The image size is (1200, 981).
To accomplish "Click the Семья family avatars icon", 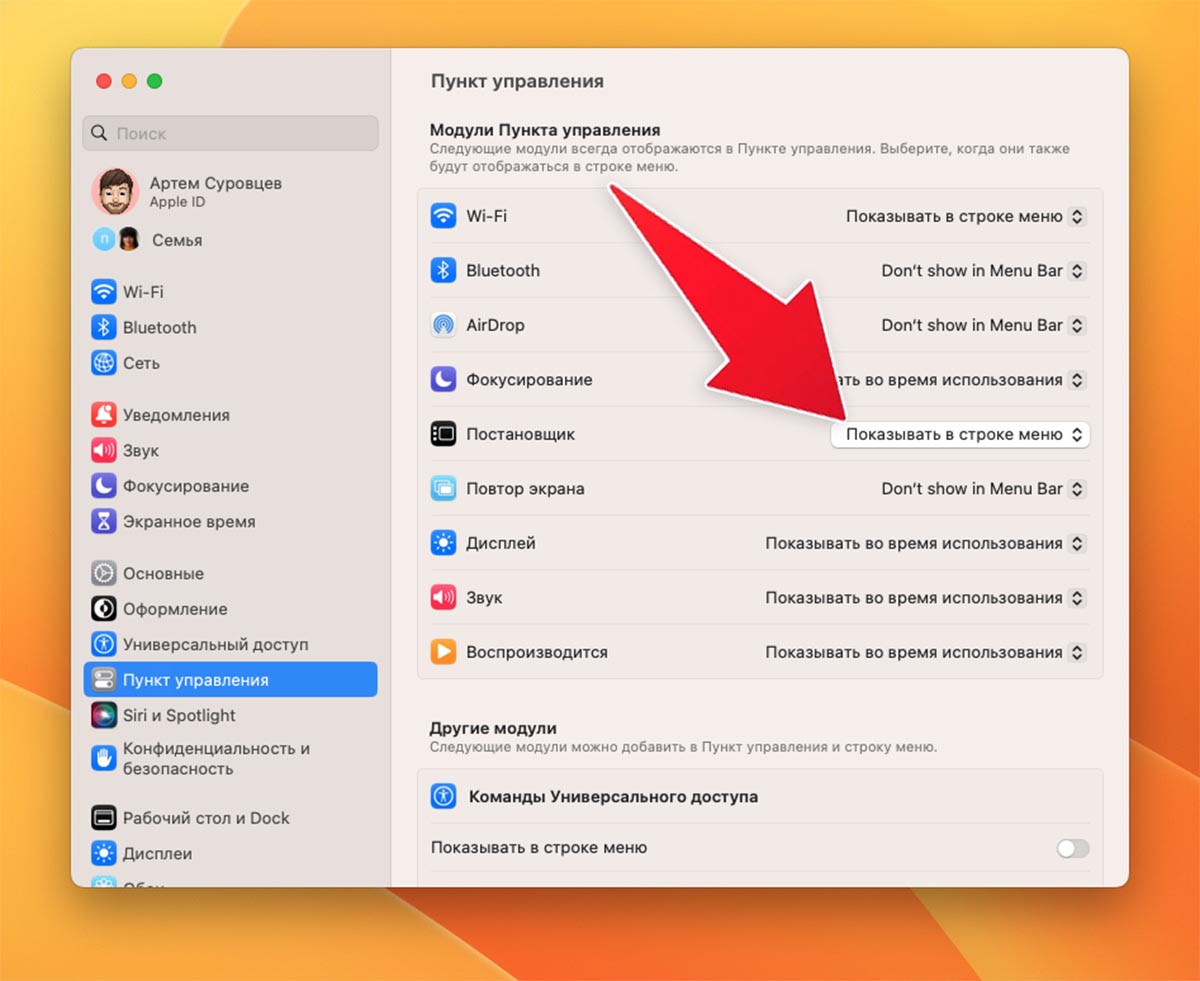I will (x=116, y=240).
